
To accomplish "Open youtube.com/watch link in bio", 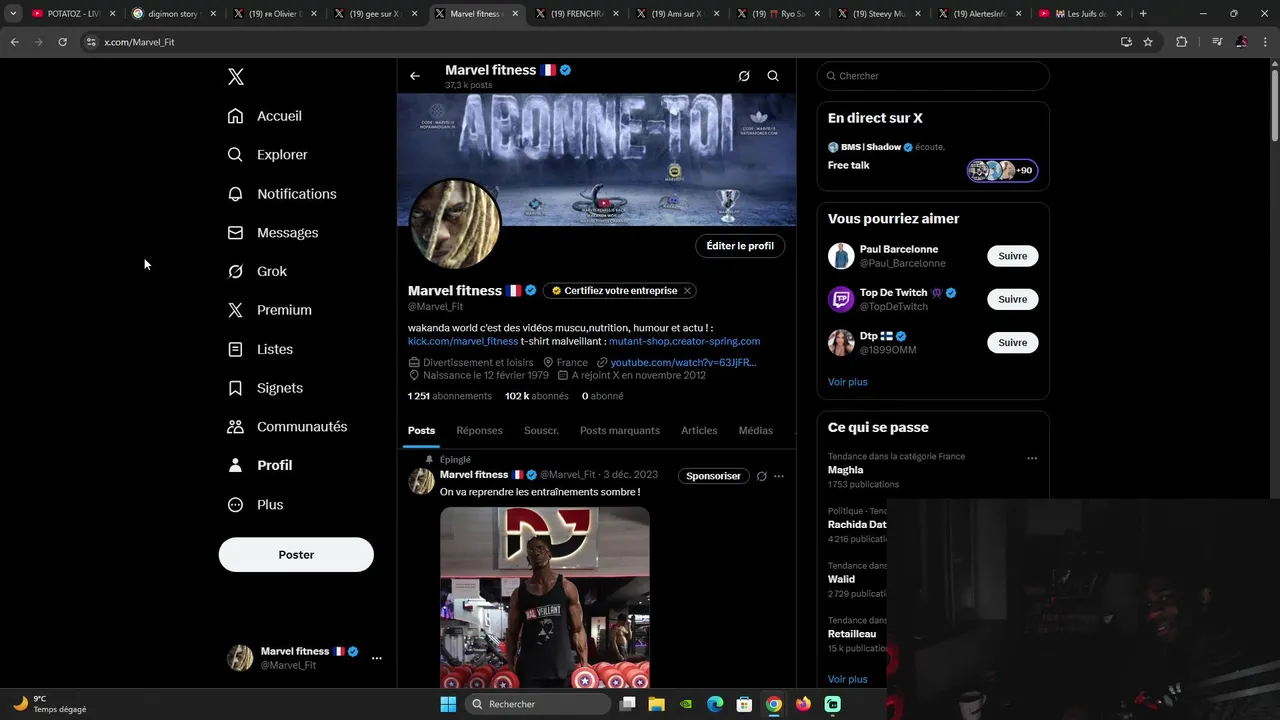I will (683, 363).
